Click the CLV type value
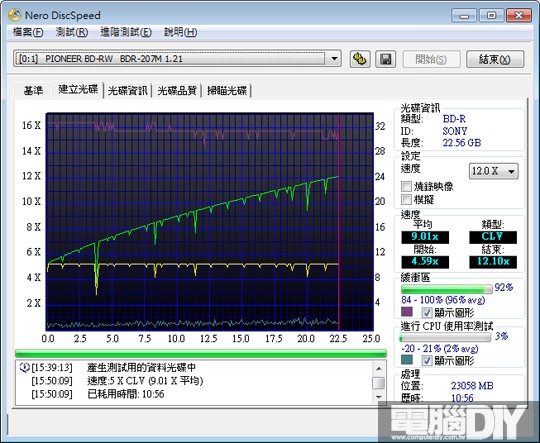Image resolution: width=540 pixels, height=443 pixels. tap(493, 237)
